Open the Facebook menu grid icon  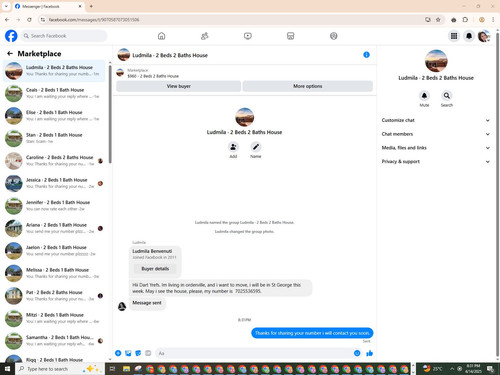point(454,36)
